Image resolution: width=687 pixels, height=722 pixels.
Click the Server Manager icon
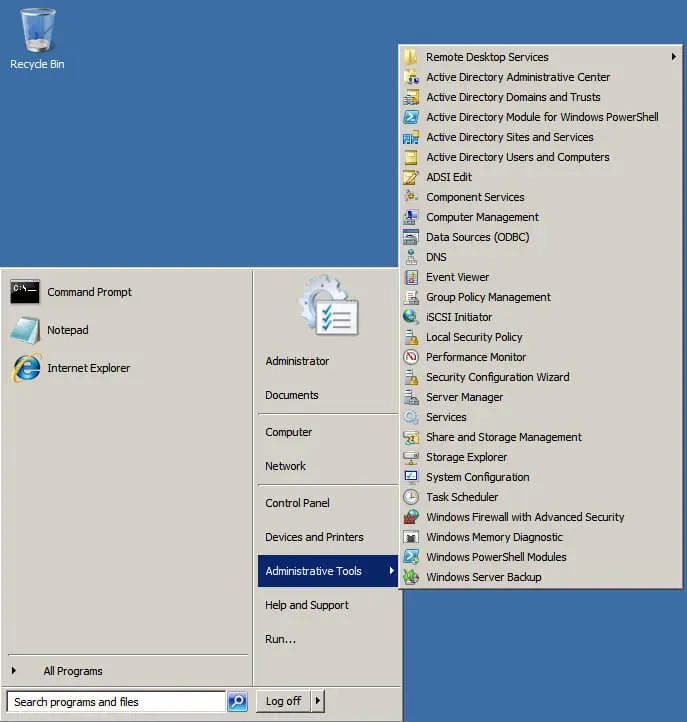pos(411,397)
